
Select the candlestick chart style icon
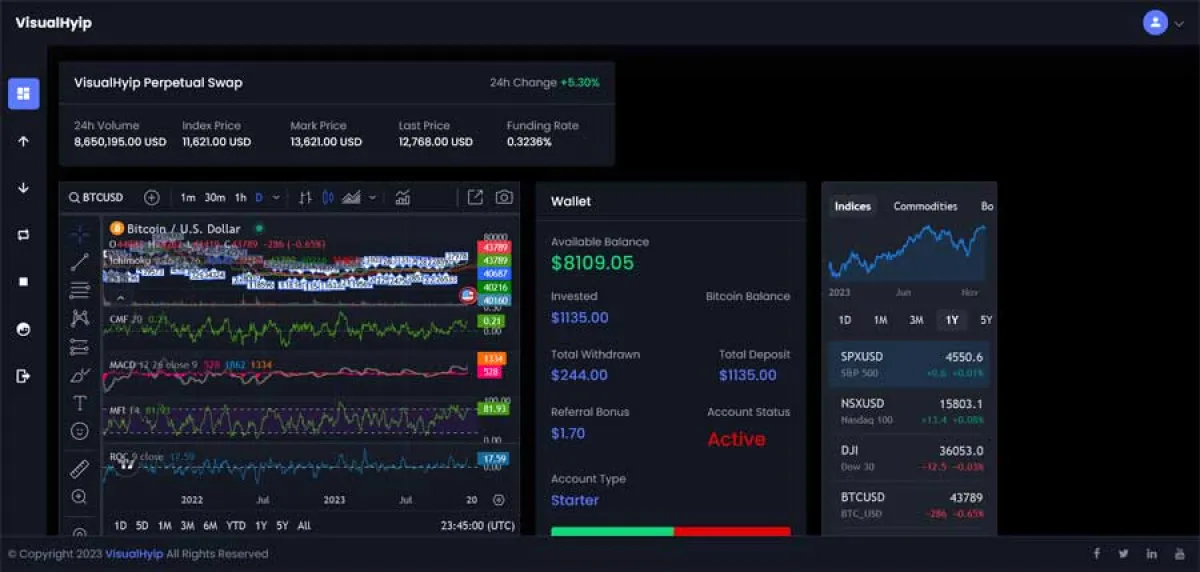pyautogui.click(x=327, y=198)
